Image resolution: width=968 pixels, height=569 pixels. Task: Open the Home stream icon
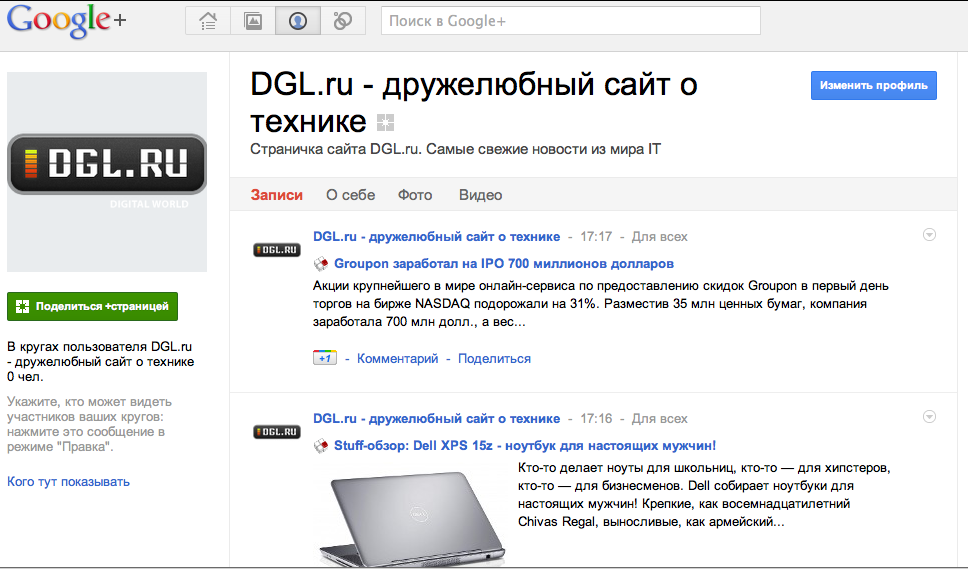tap(208, 21)
